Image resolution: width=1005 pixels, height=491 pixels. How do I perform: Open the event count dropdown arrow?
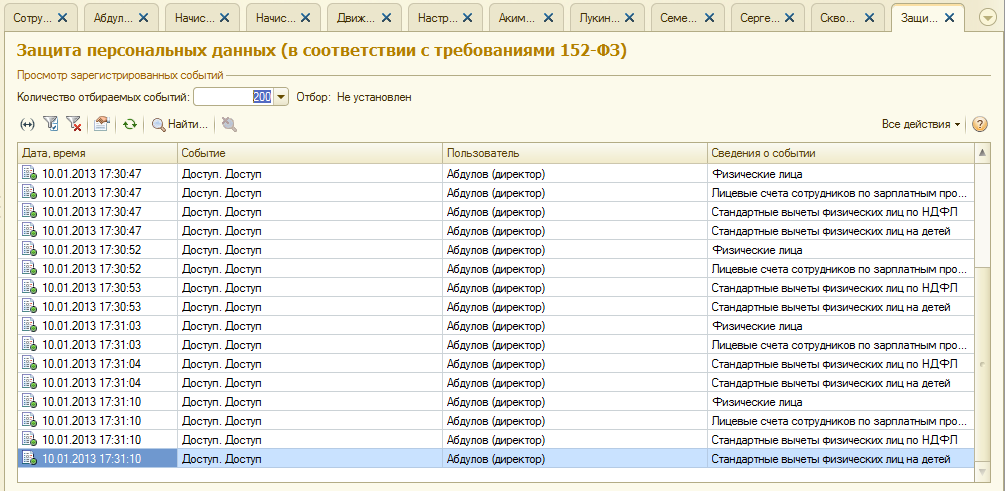pos(281,97)
